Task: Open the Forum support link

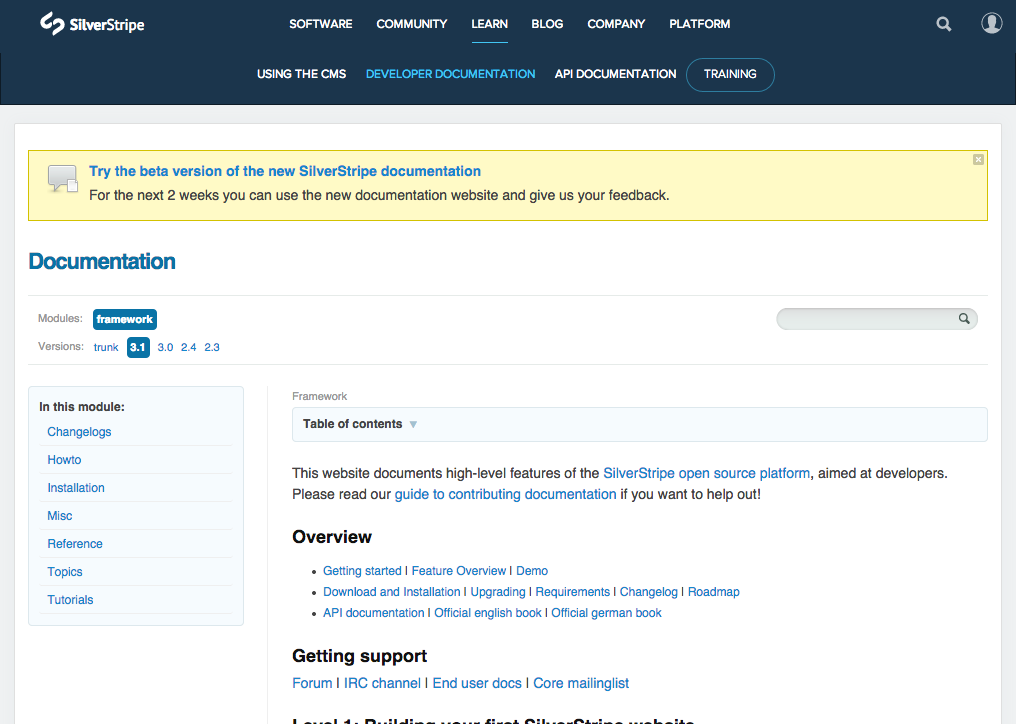Action: click(x=312, y=683)
